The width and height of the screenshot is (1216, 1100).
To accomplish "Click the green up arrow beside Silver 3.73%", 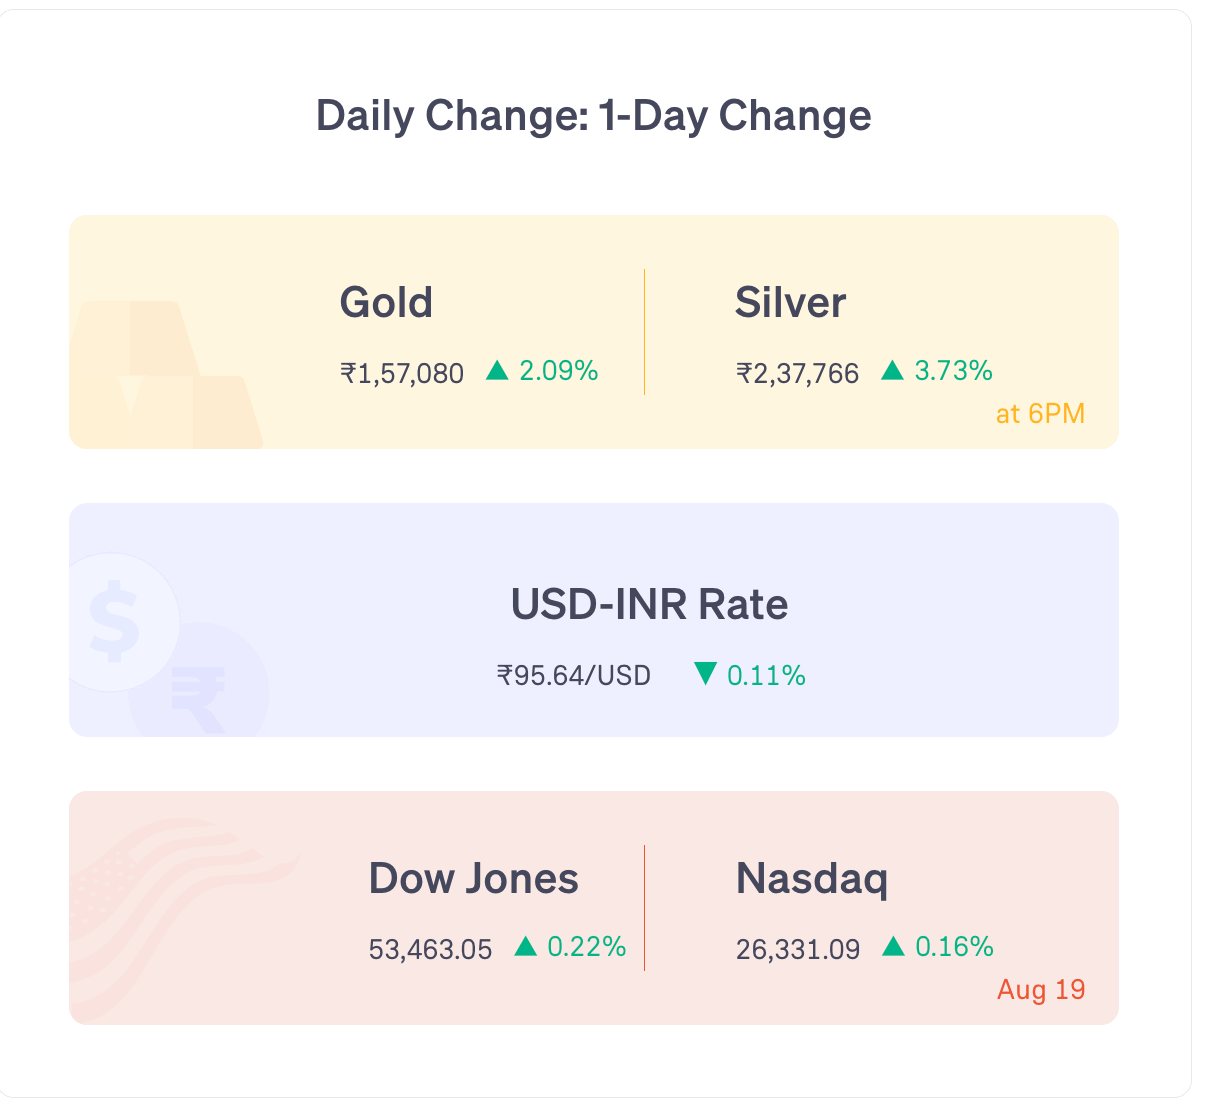I will (892, 371).
